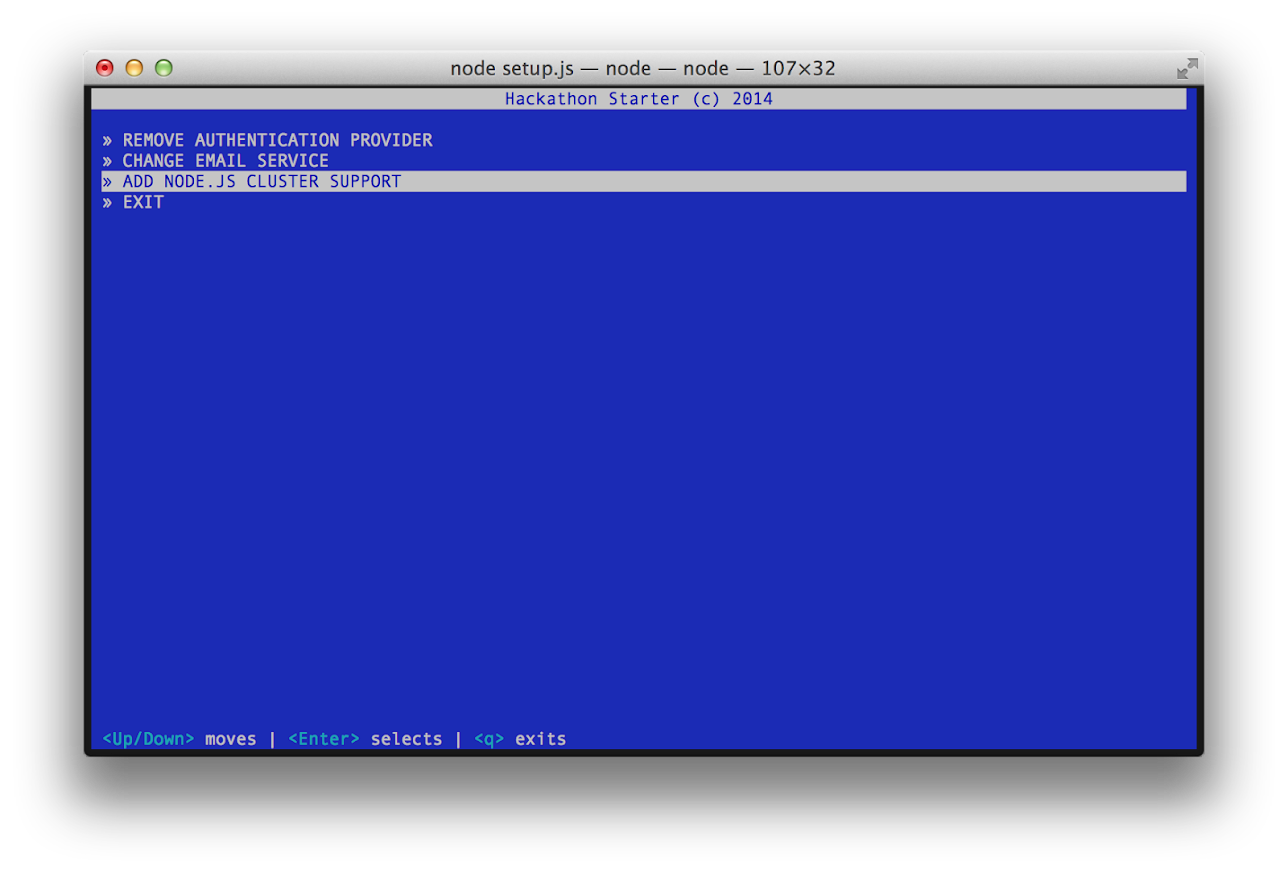This screenshot has height=873, width=1288.
Task: Select REMOVE AUTHENTICATION PROVIDER menu entry
Action: coord(267,140)
